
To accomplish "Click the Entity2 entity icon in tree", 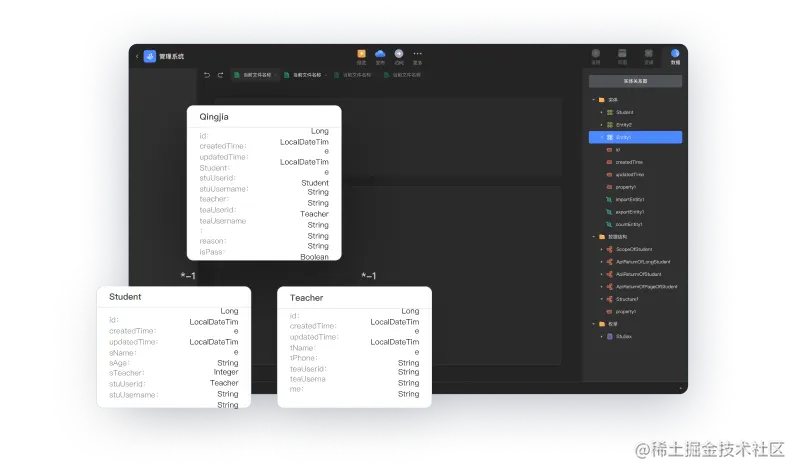I will click(x=610, y=125).
